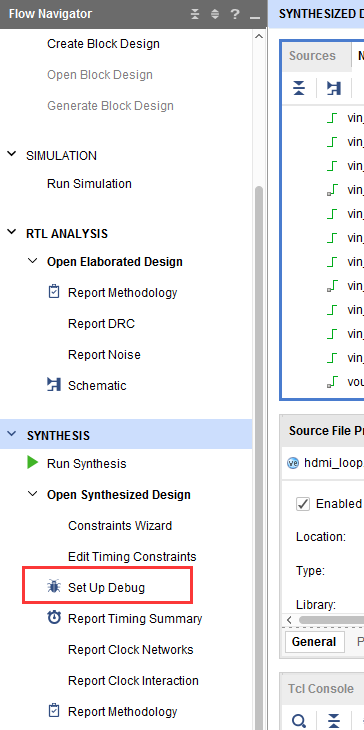Collapse Open Elaborated Design chevron
The height and width of the screenshot is (730, 364).
coord(33,260)
